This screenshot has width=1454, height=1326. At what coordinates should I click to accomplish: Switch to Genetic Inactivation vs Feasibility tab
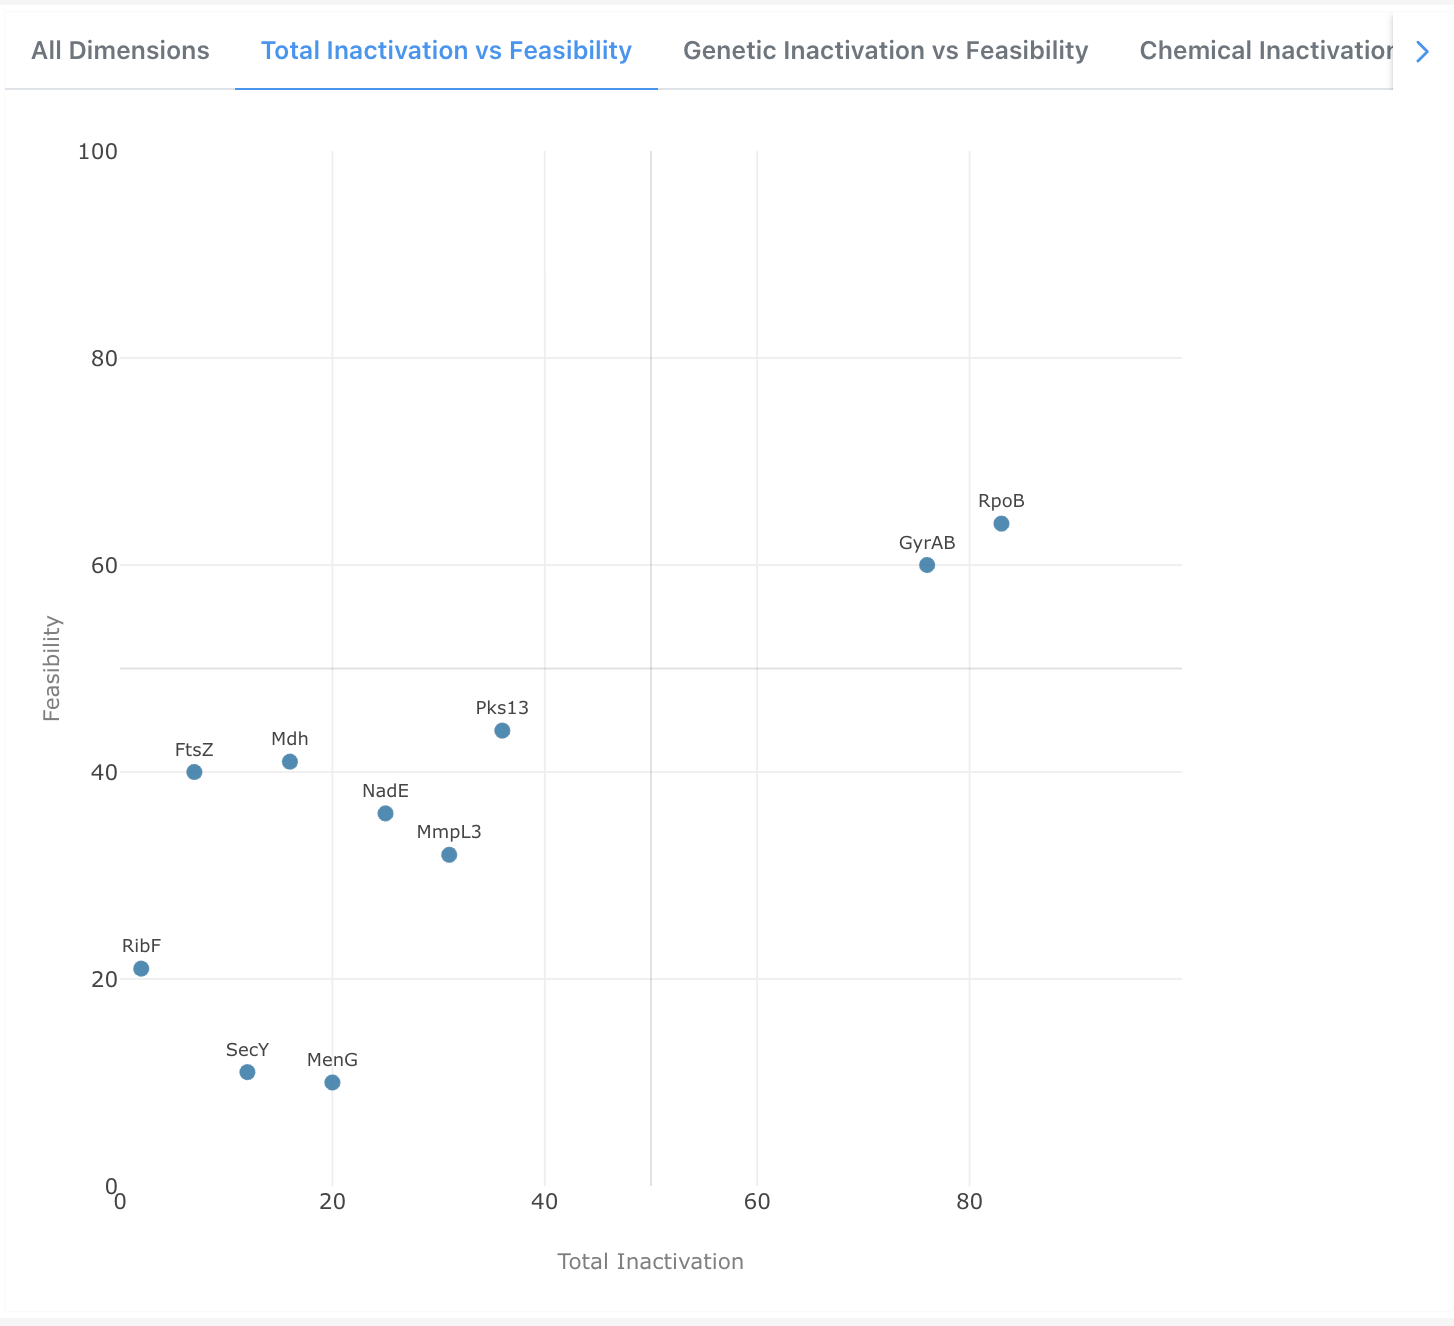pyautogui.click(x=885, y=51)
